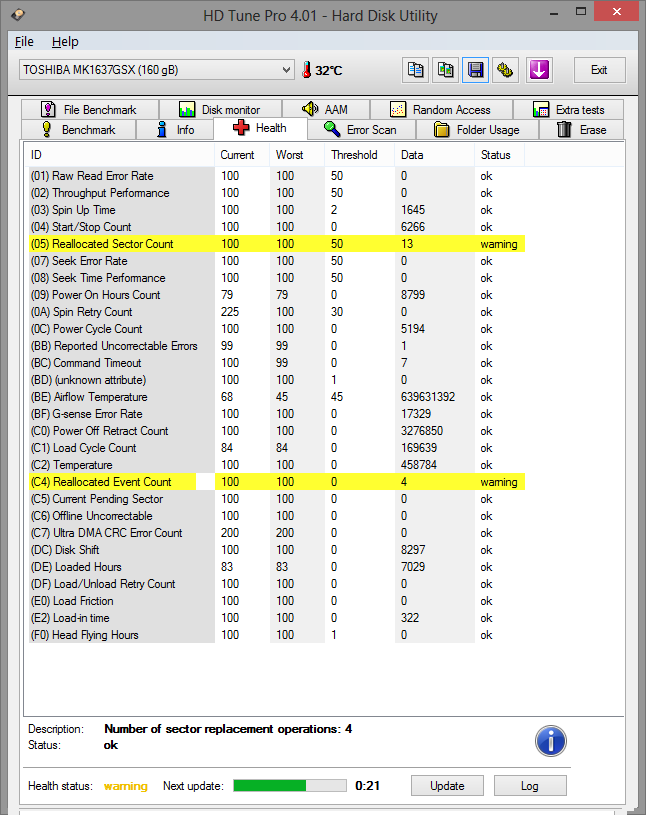This screenshot has height=815, width=646.
Task: Click the Worst column header
Action: pos(297,155)
